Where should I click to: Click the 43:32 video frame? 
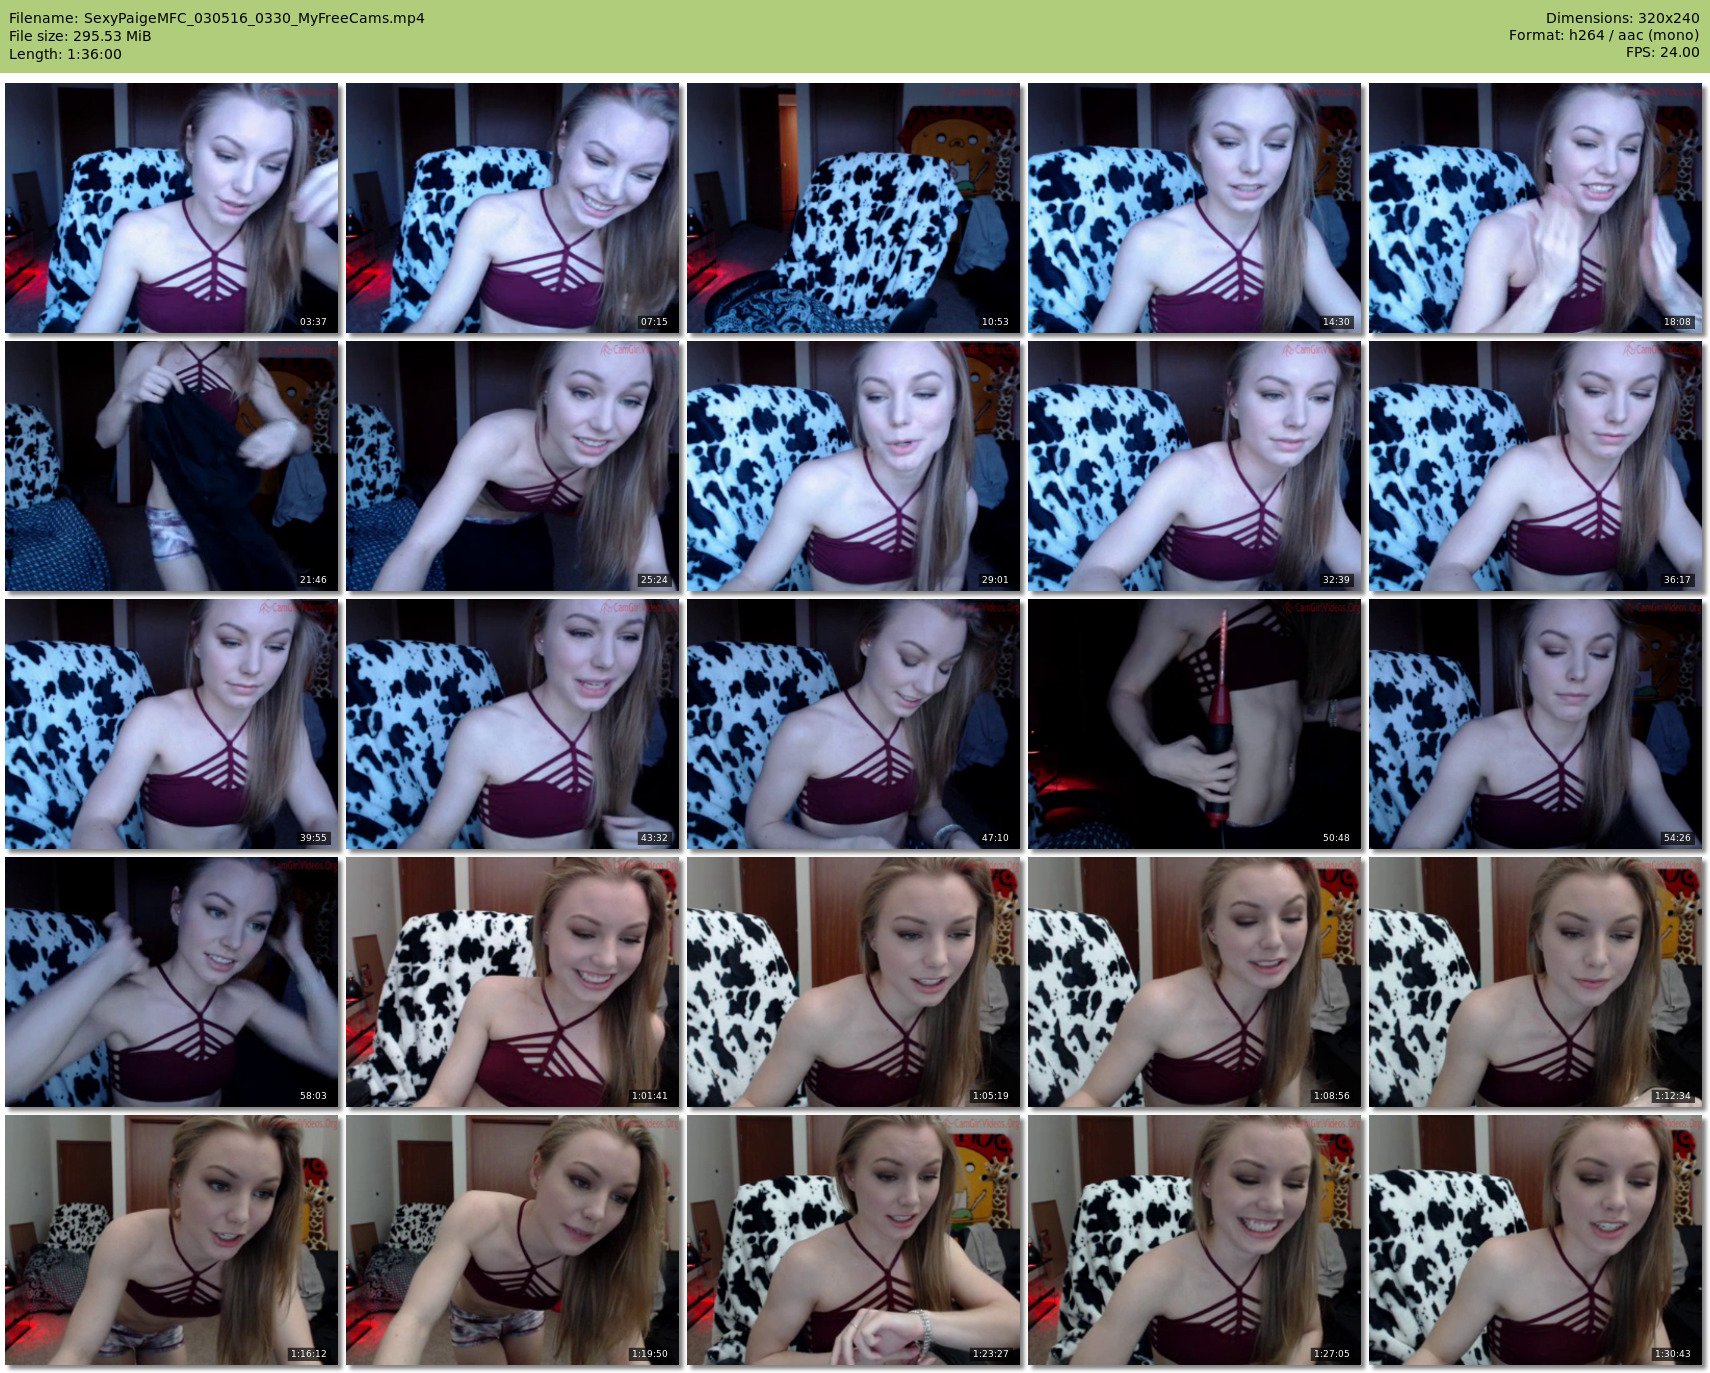tap(513, 724)
